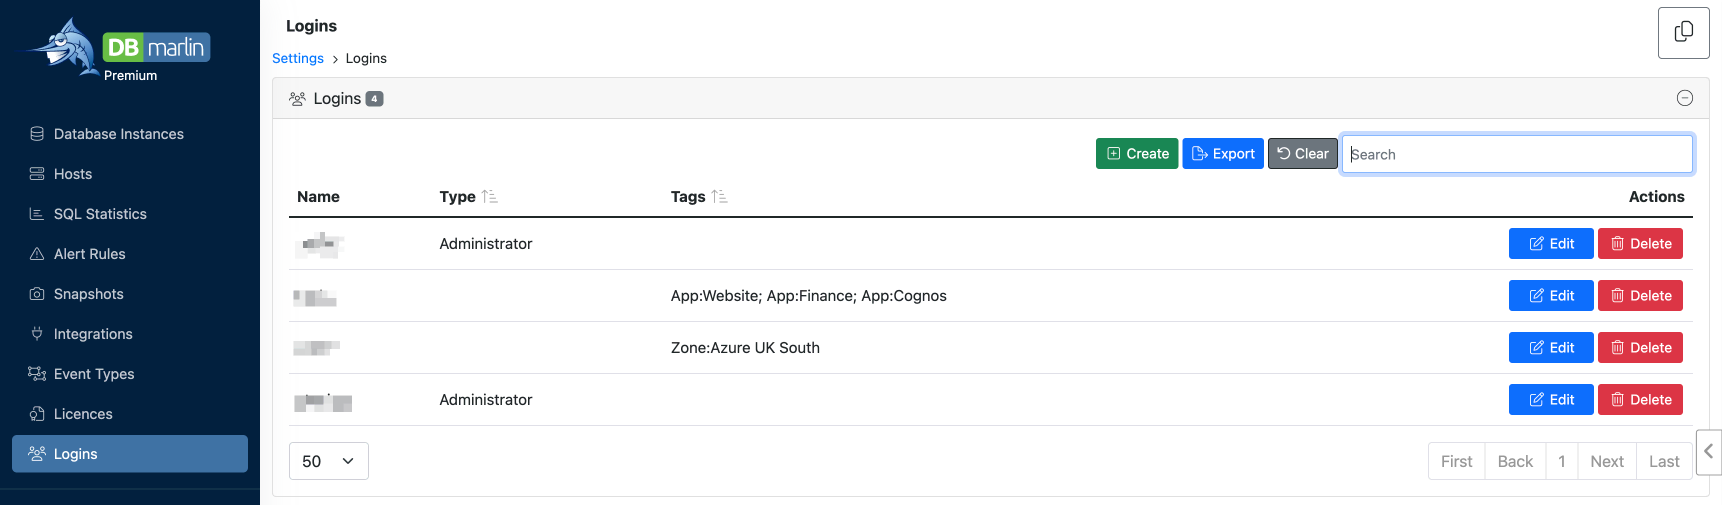Go to Next page

coord(1607,461)
